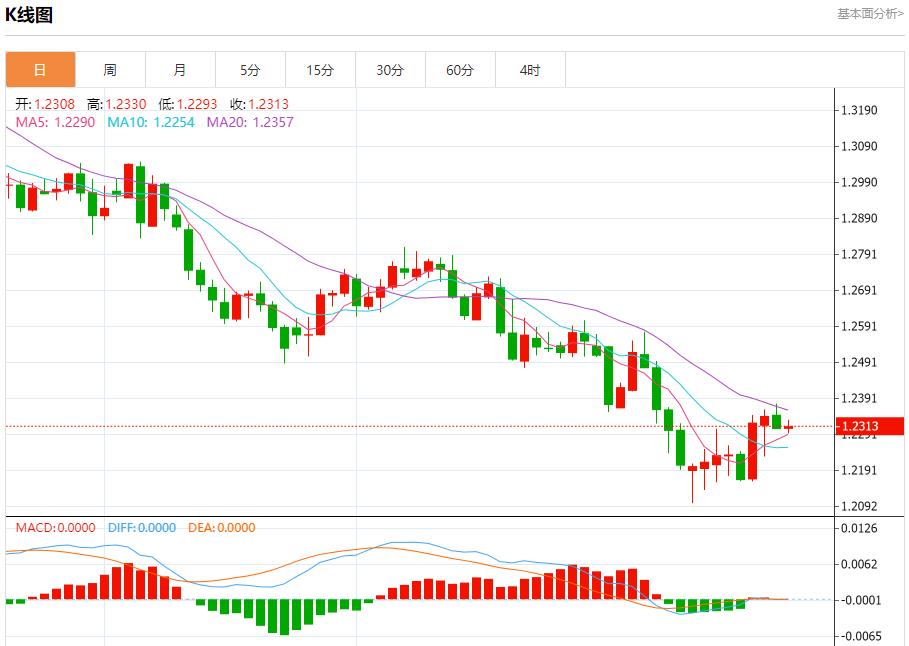
Task: Click the MA5 indicator label
Action: pos(56,122)
